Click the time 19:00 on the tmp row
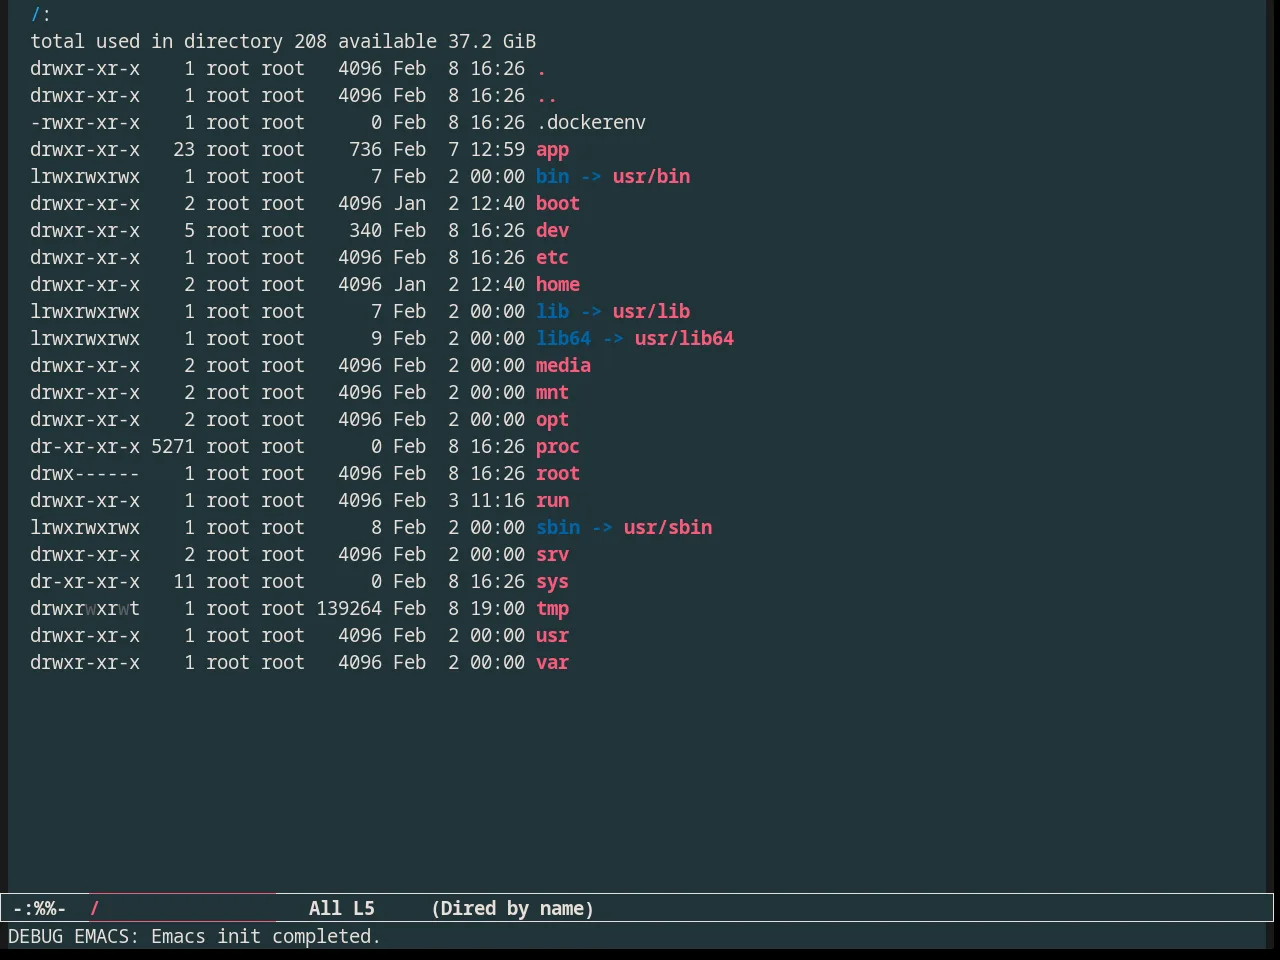This screenshot has height=960, width=1280. coord(497,609)
